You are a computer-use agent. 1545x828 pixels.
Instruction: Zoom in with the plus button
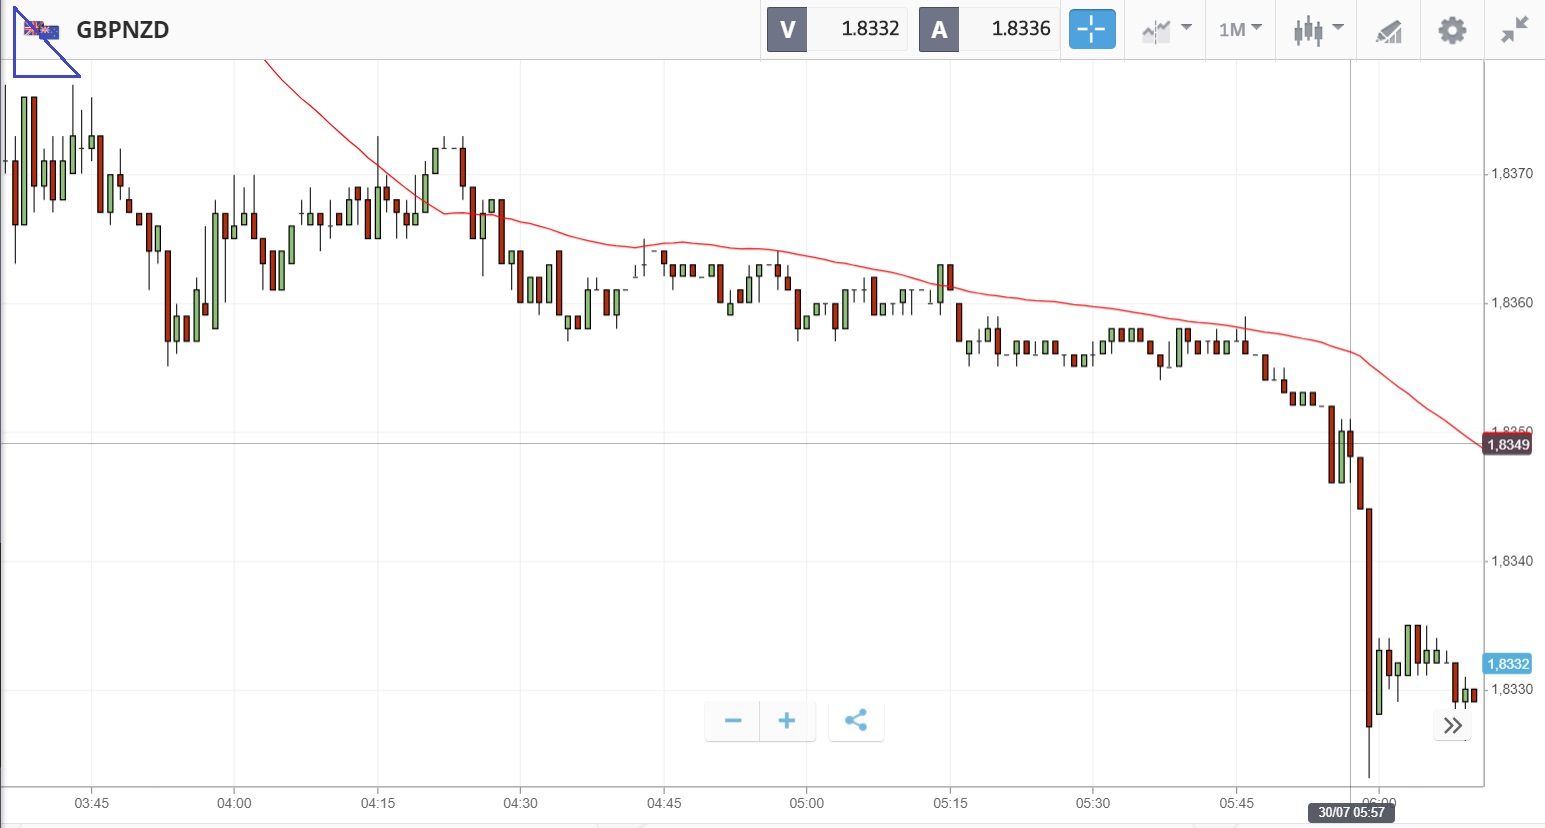[x=787, y=720]
